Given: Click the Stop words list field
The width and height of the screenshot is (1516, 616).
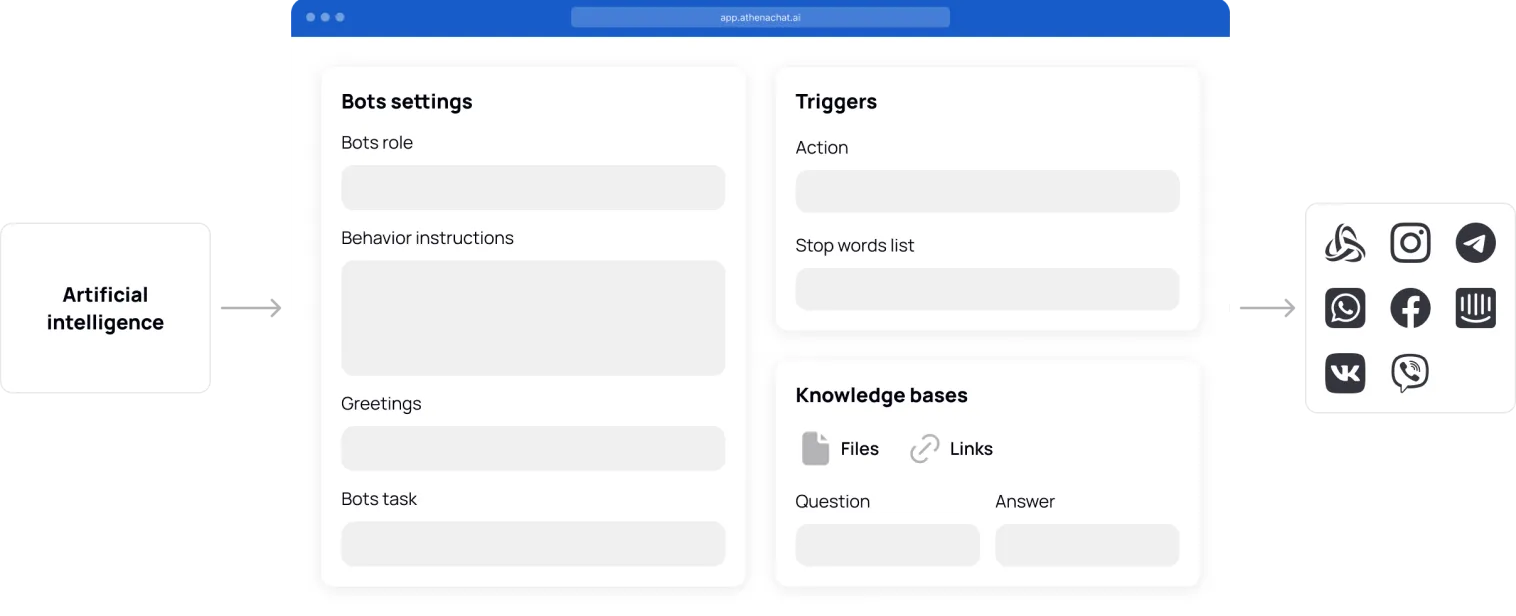Looking at the screenshot, I should coord(987,289).
